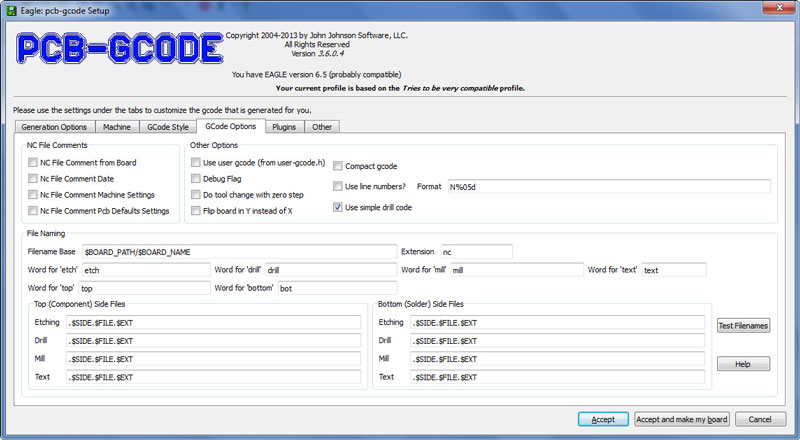This screenshot has height=440, width=800.
Task: Go to the Plugins tab
Action: [284, 127]
